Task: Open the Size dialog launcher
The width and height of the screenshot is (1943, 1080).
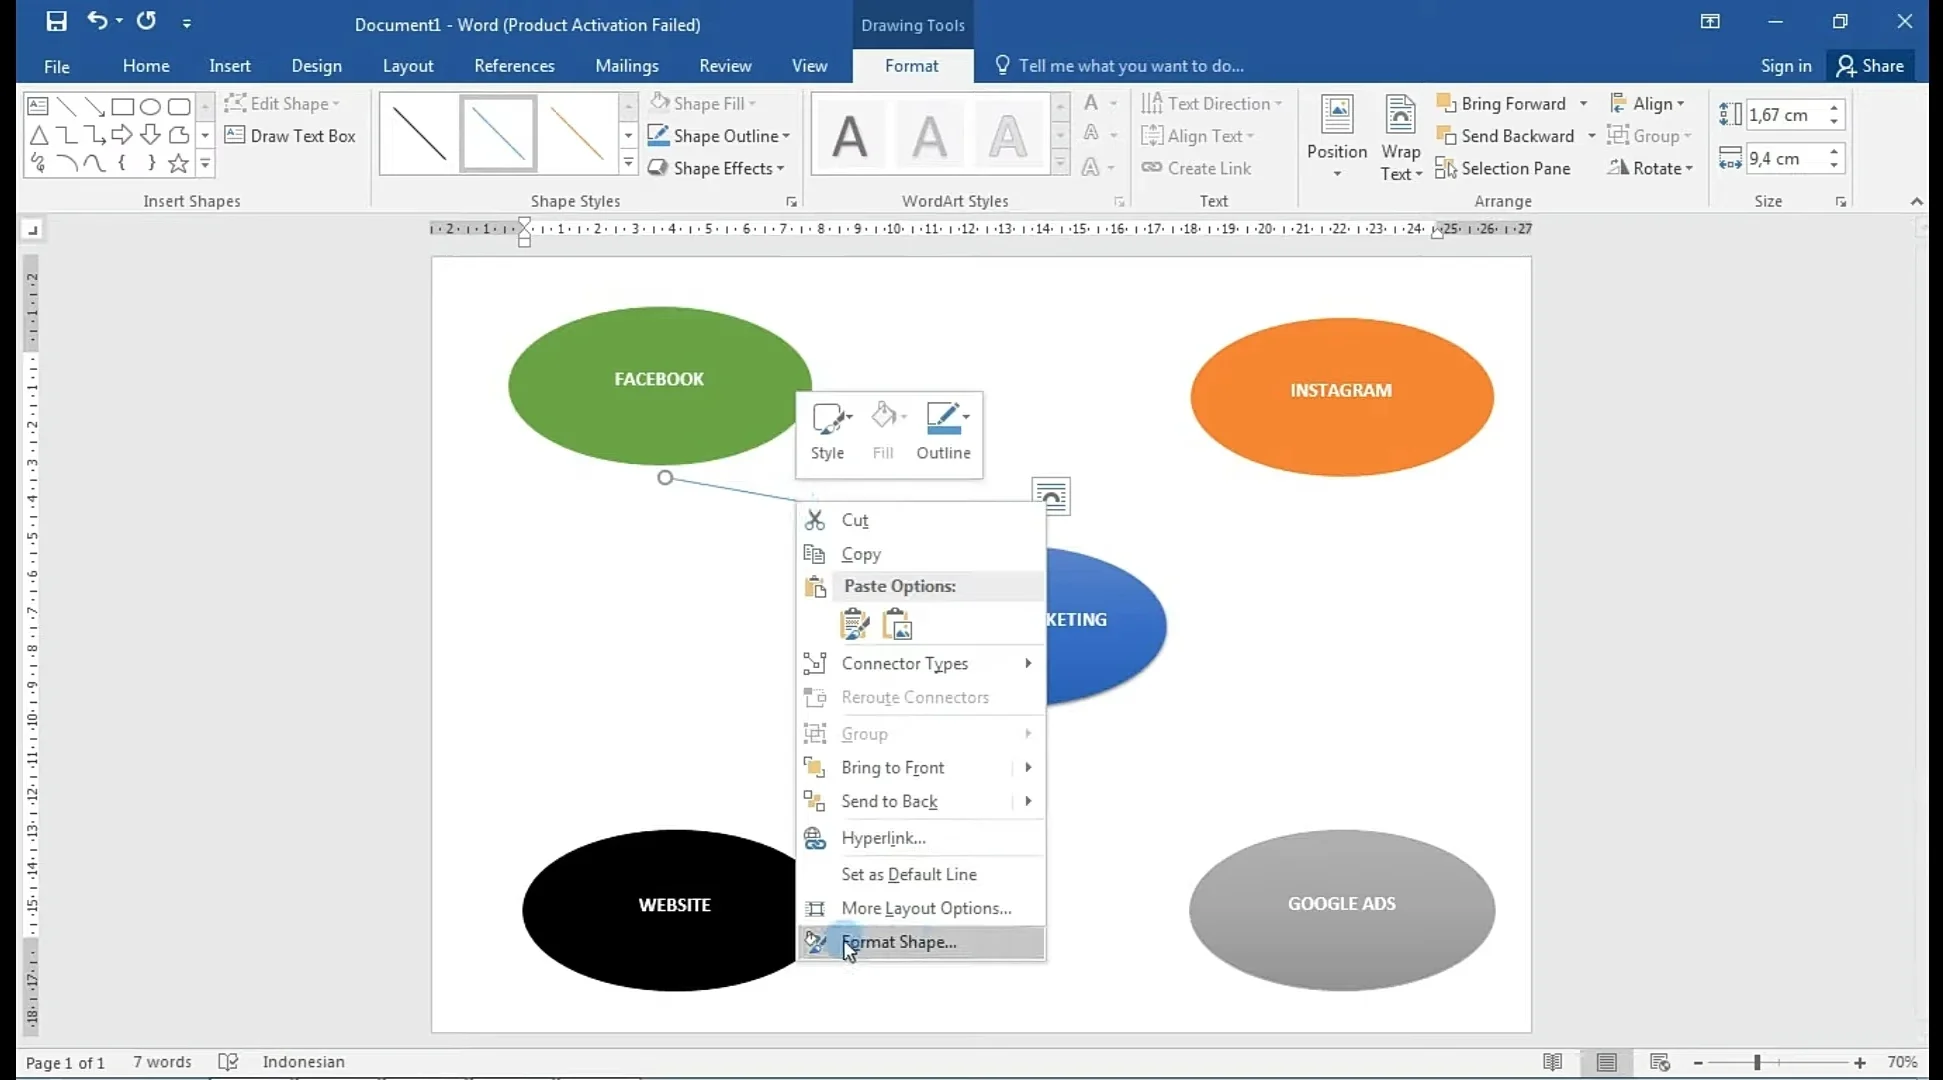Action: pyautogui.click(x=1840, y=202)
